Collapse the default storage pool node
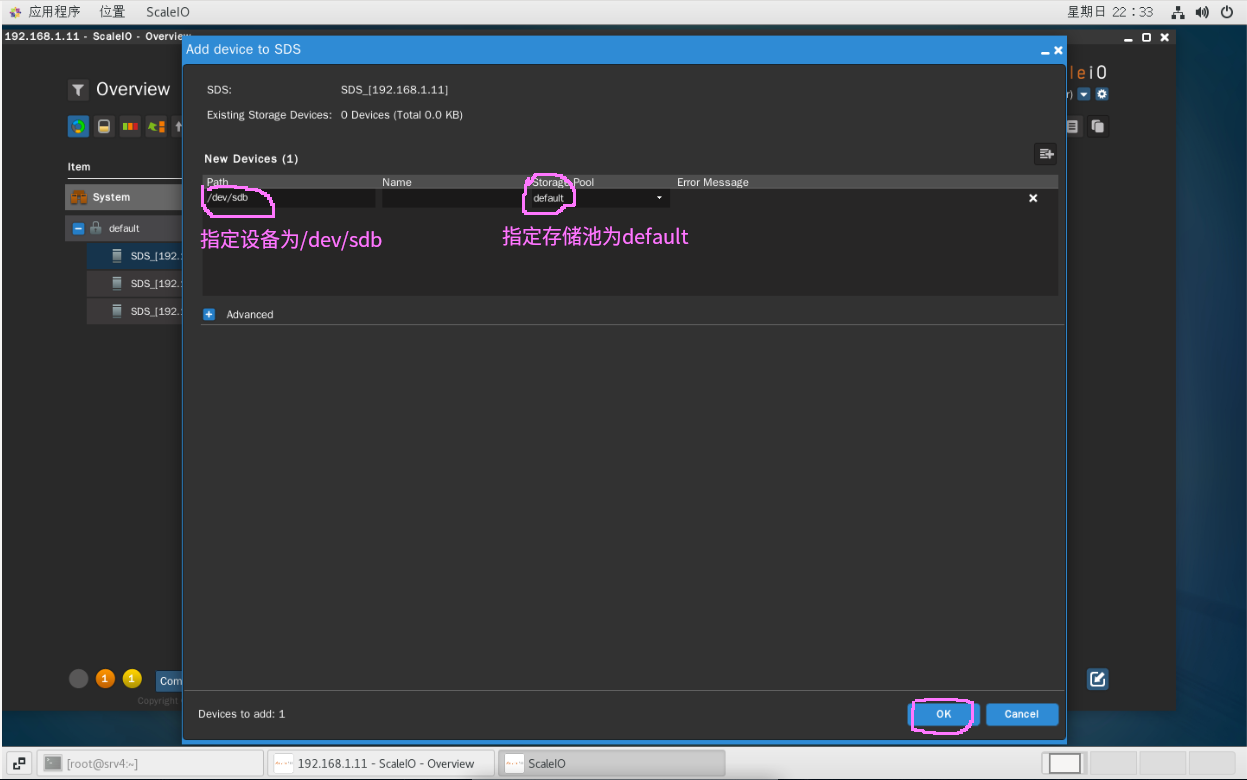1247x780 pixels. (78, 228)
